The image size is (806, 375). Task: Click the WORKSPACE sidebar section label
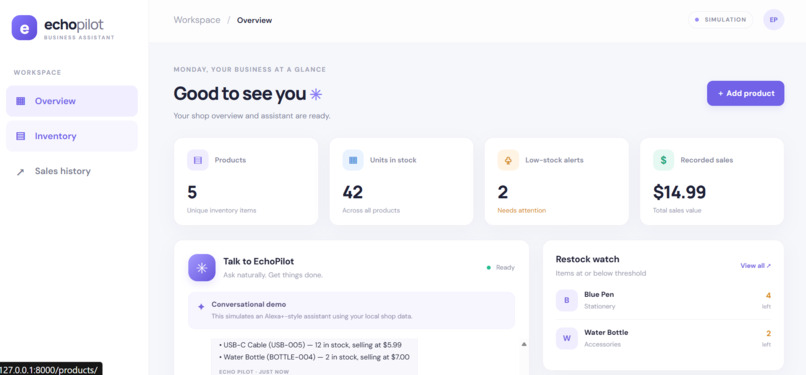[x=38, y=72]
